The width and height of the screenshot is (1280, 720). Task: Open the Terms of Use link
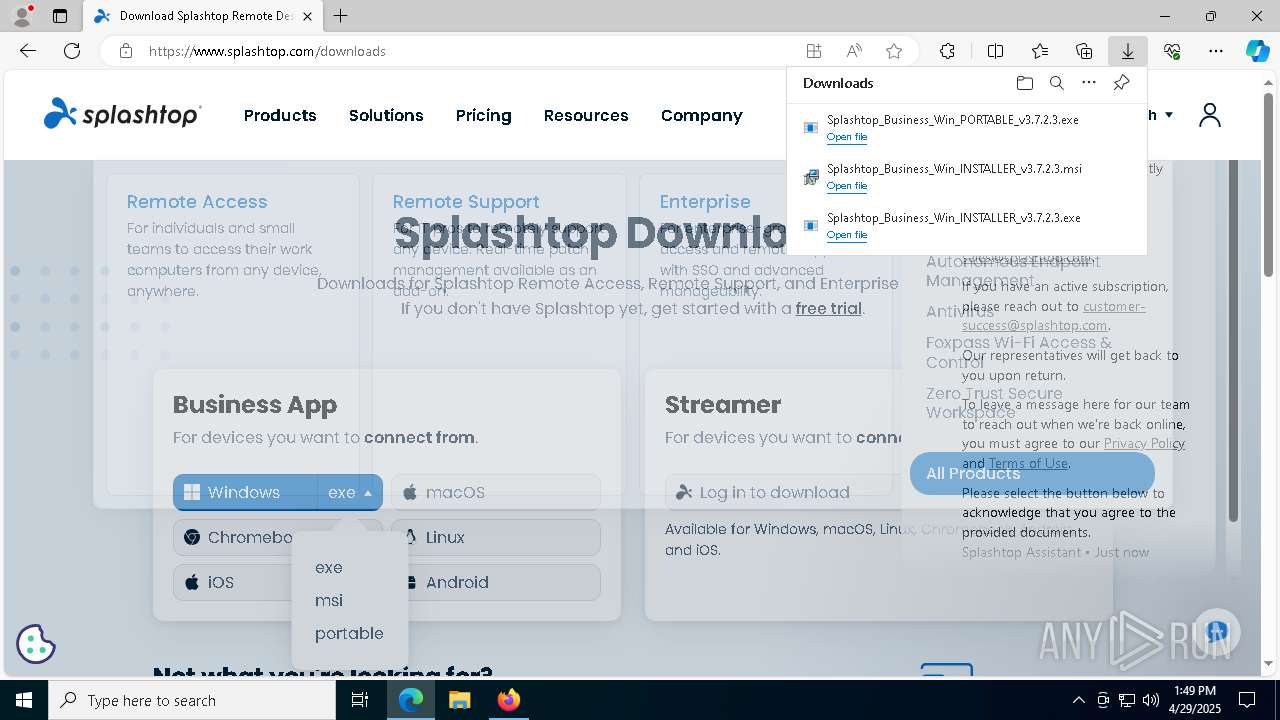(x=1027, y=463)
